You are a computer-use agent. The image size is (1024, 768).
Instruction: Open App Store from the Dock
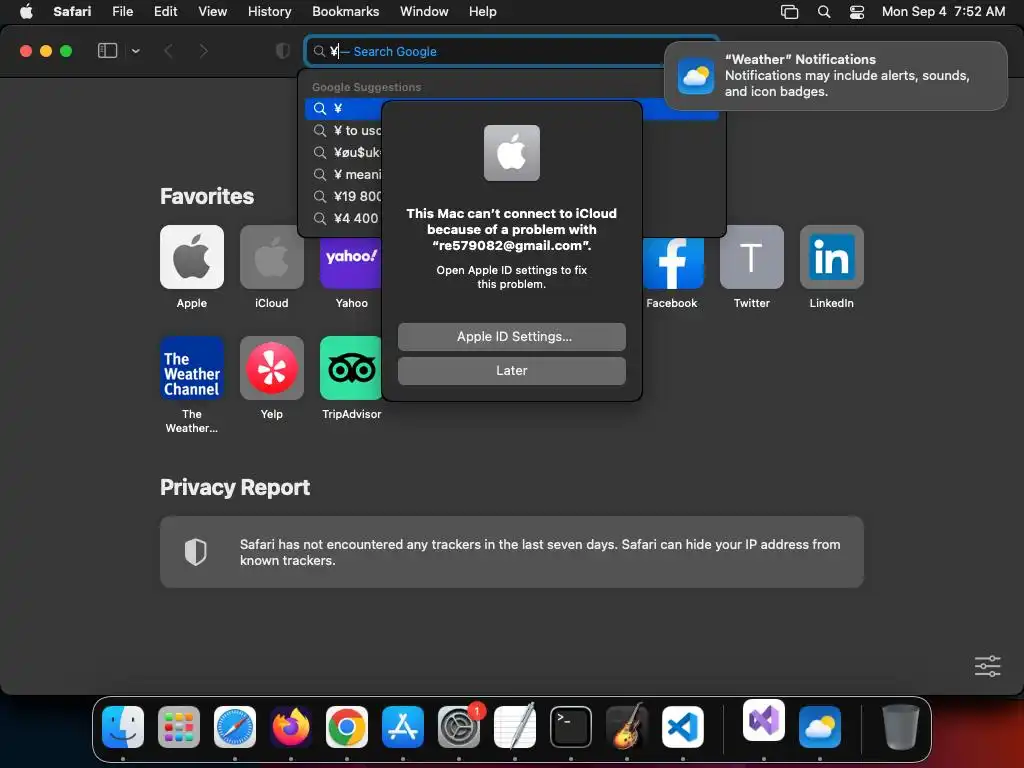403,727
